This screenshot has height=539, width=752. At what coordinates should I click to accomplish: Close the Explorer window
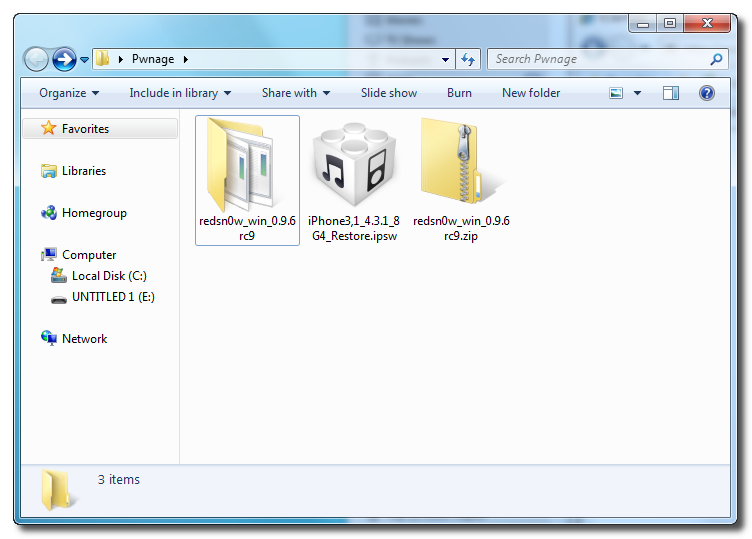(707, 23)
